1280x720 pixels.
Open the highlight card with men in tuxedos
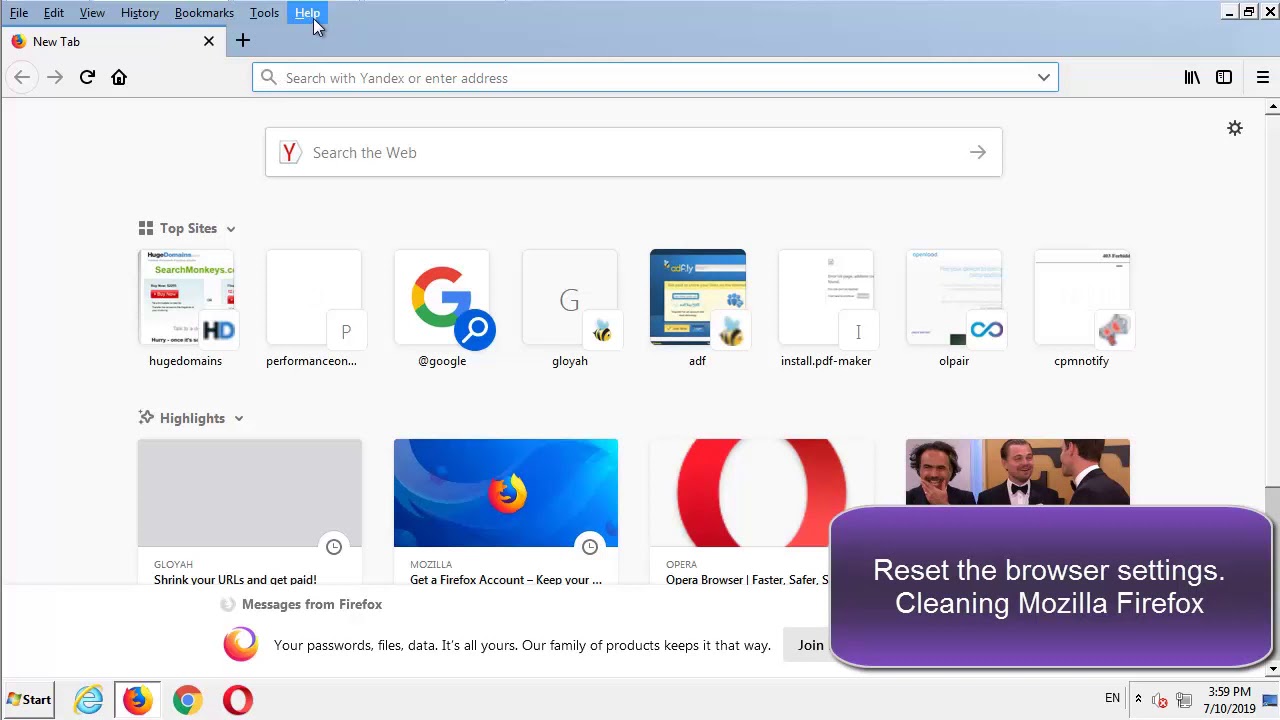coord(1018,472)
